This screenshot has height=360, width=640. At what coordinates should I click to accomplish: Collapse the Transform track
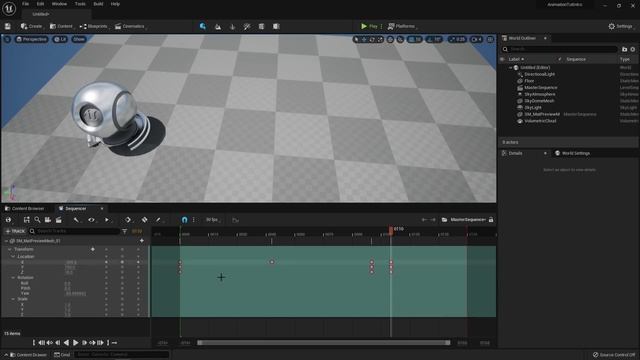[10, 249]
